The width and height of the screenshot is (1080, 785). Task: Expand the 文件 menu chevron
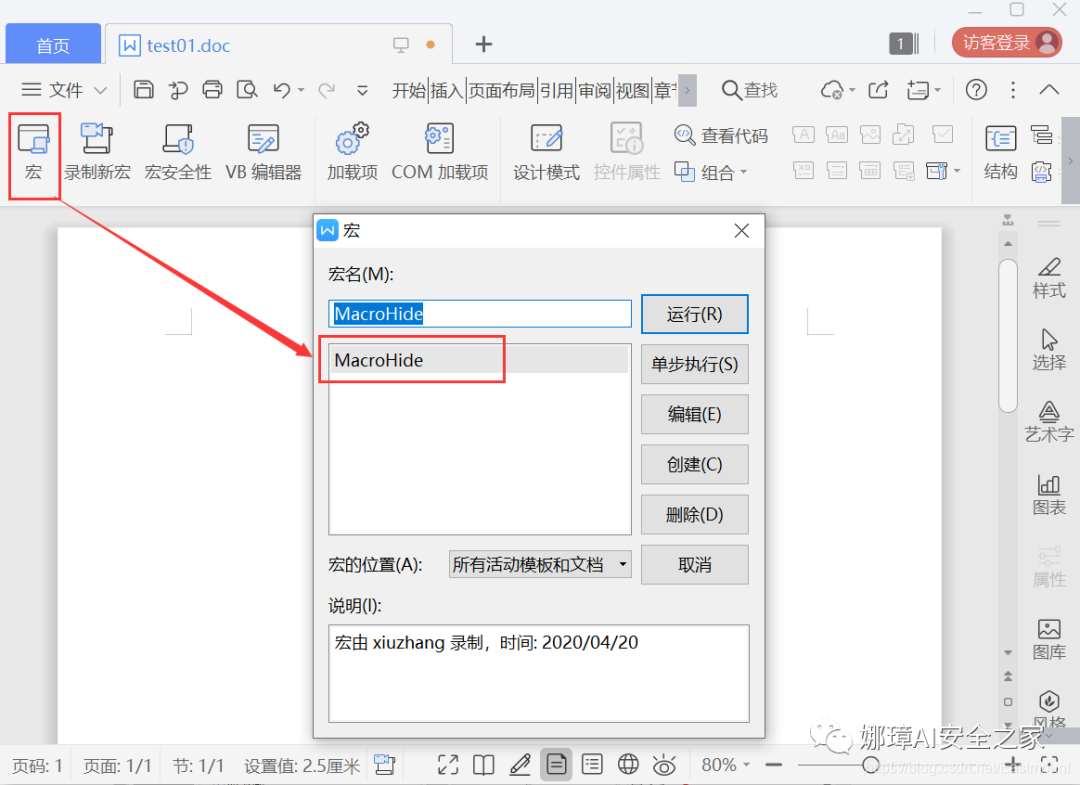click(x=101, y=90)
